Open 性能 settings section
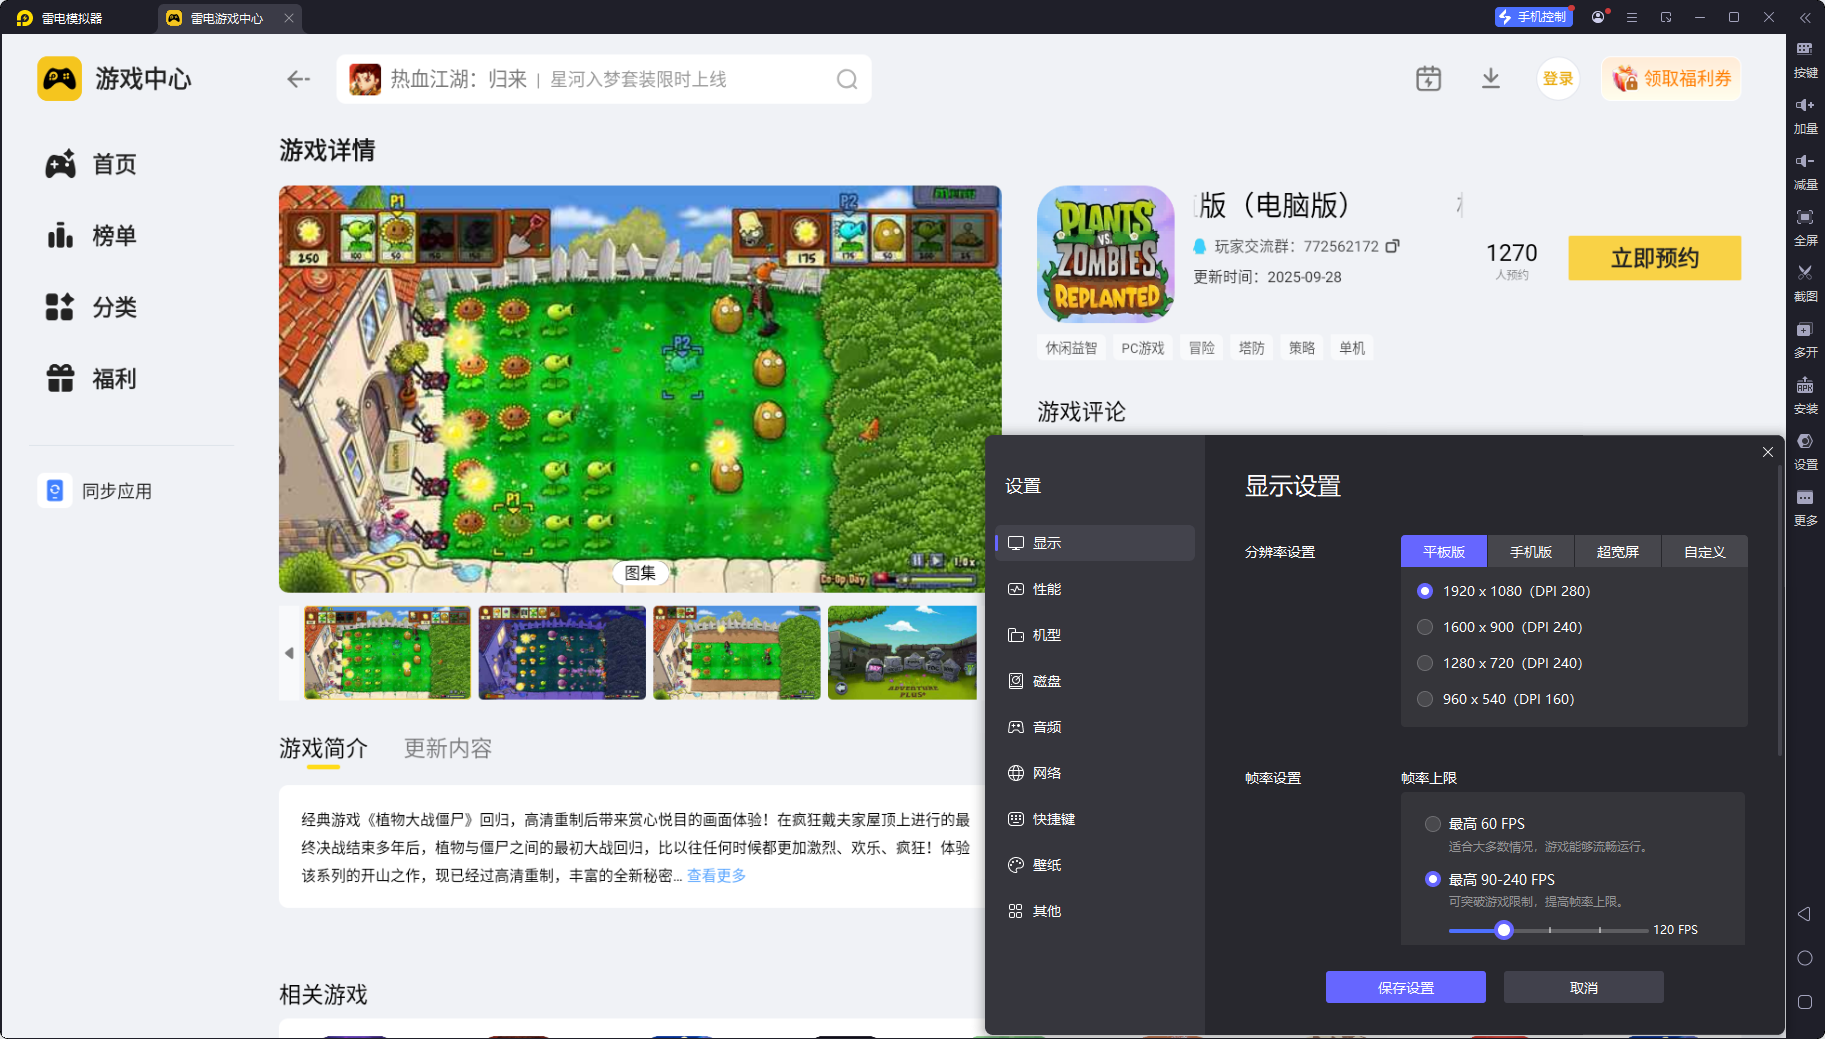The height and width of the screenshot is (1039, 1825). pos(1095,589)
